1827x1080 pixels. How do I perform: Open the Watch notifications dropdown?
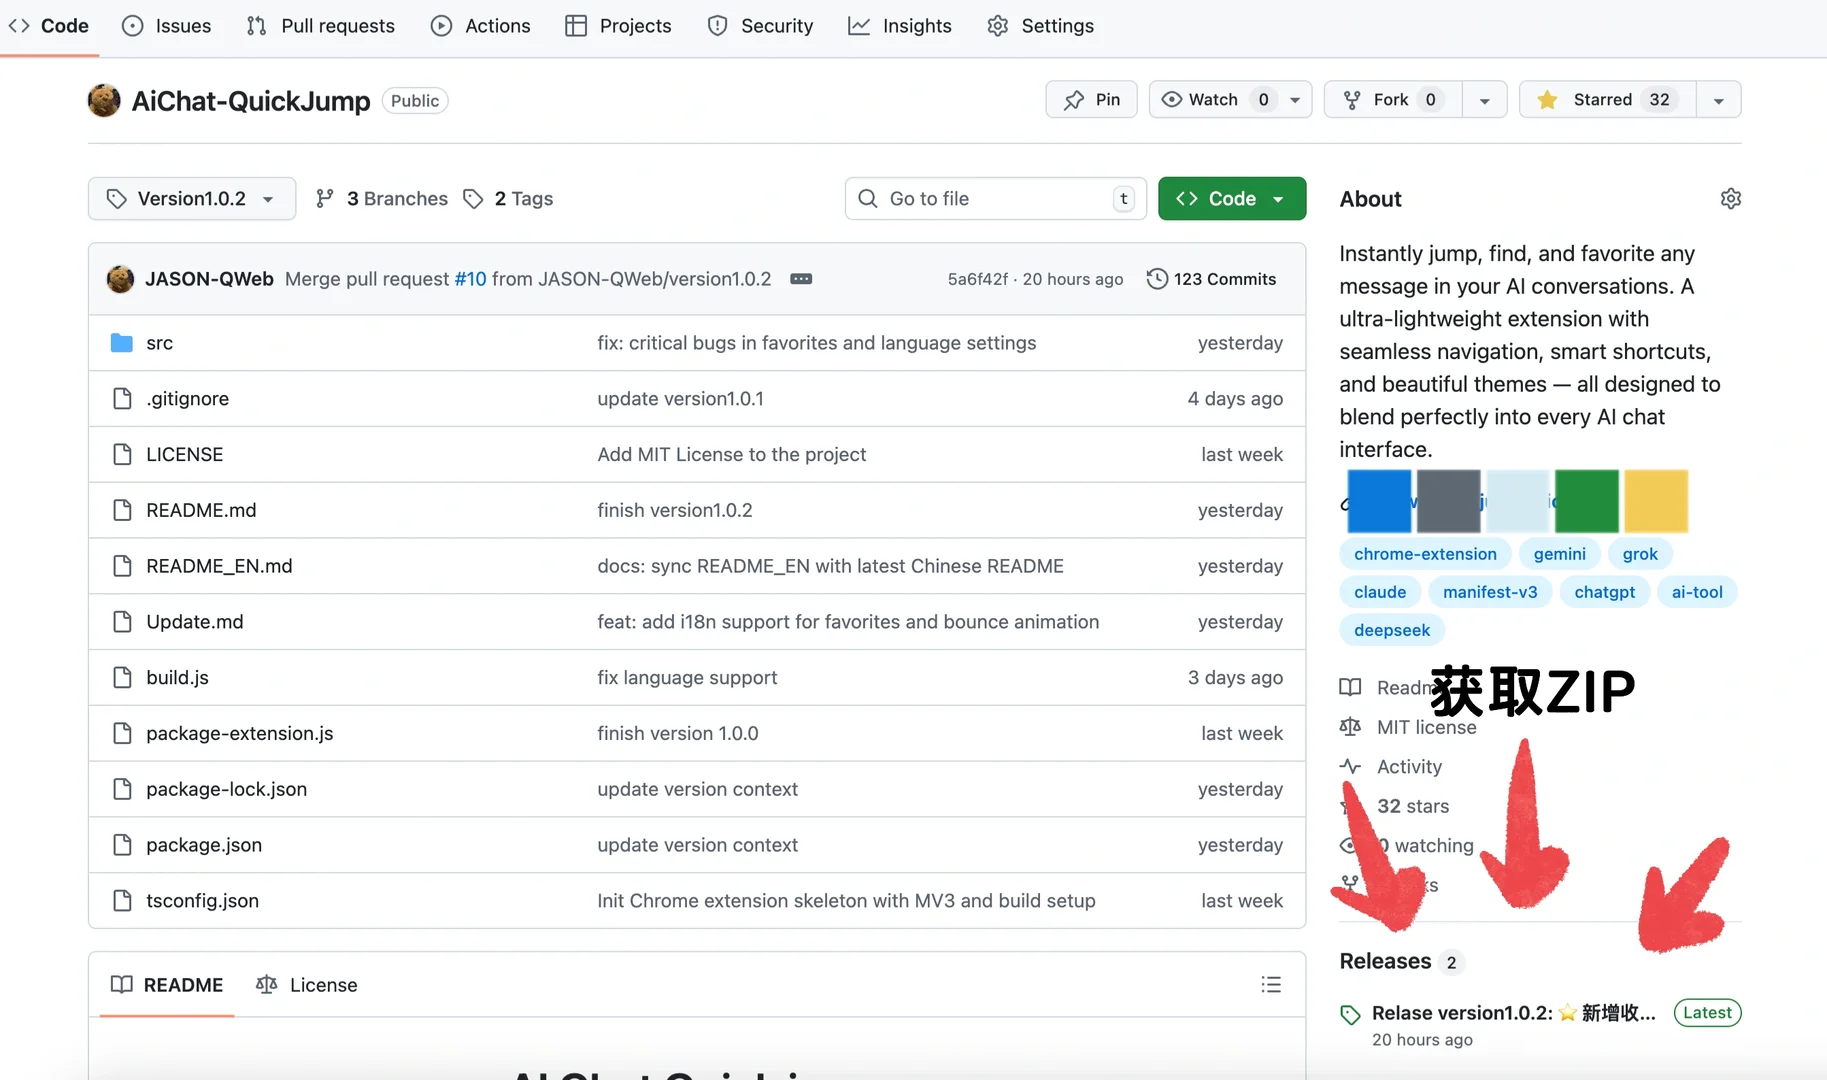point(1230,100)
